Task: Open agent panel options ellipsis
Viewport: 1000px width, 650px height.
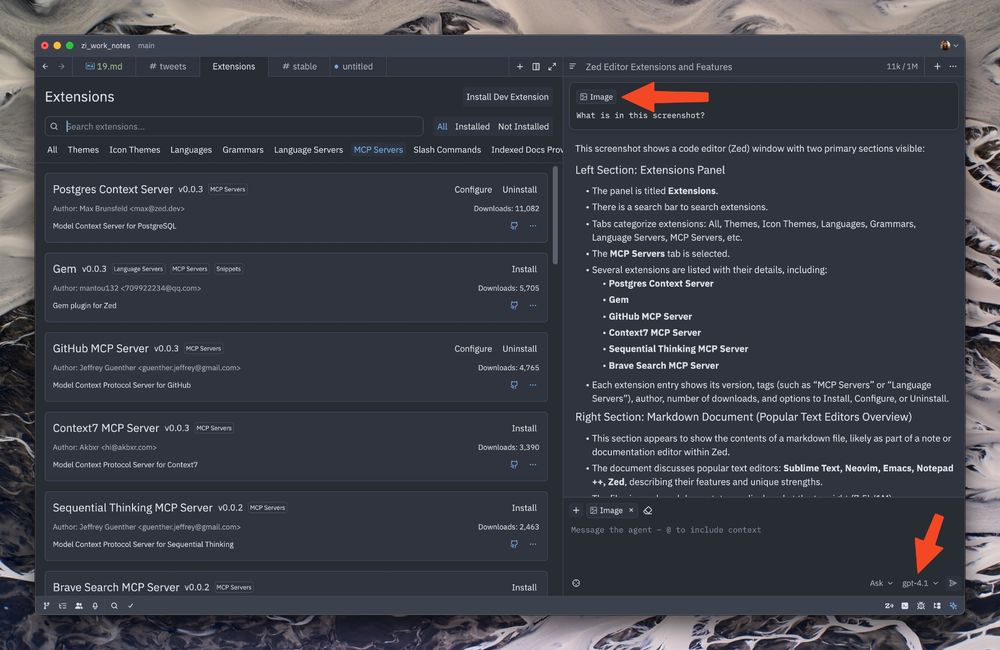Action: click(x=953, y=66)
